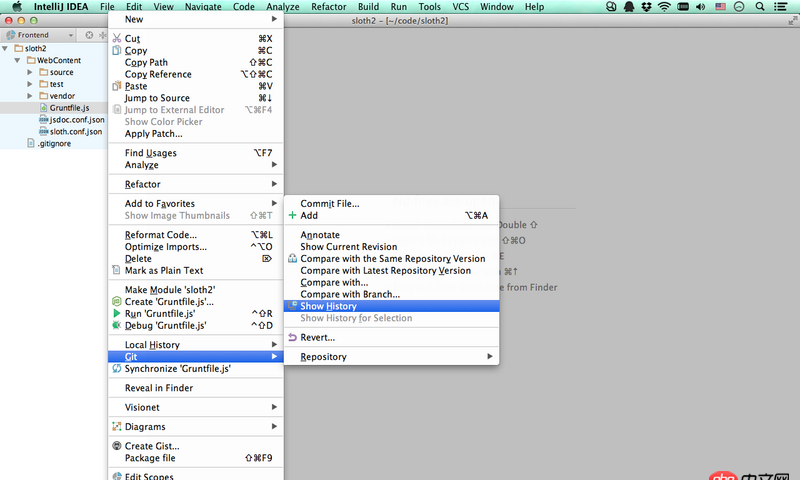Expand the vendor folder
Viewport: 800px width, 480px height.
(30, 96)
